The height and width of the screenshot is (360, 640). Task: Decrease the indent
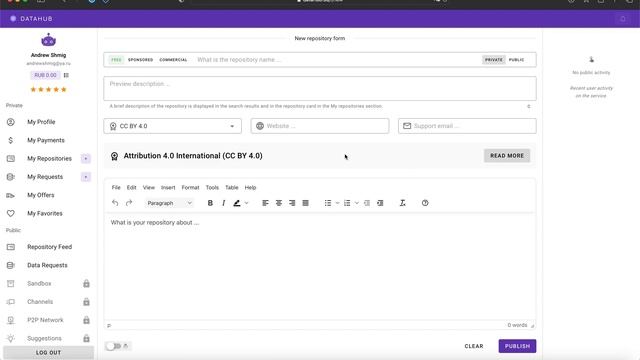367,203
